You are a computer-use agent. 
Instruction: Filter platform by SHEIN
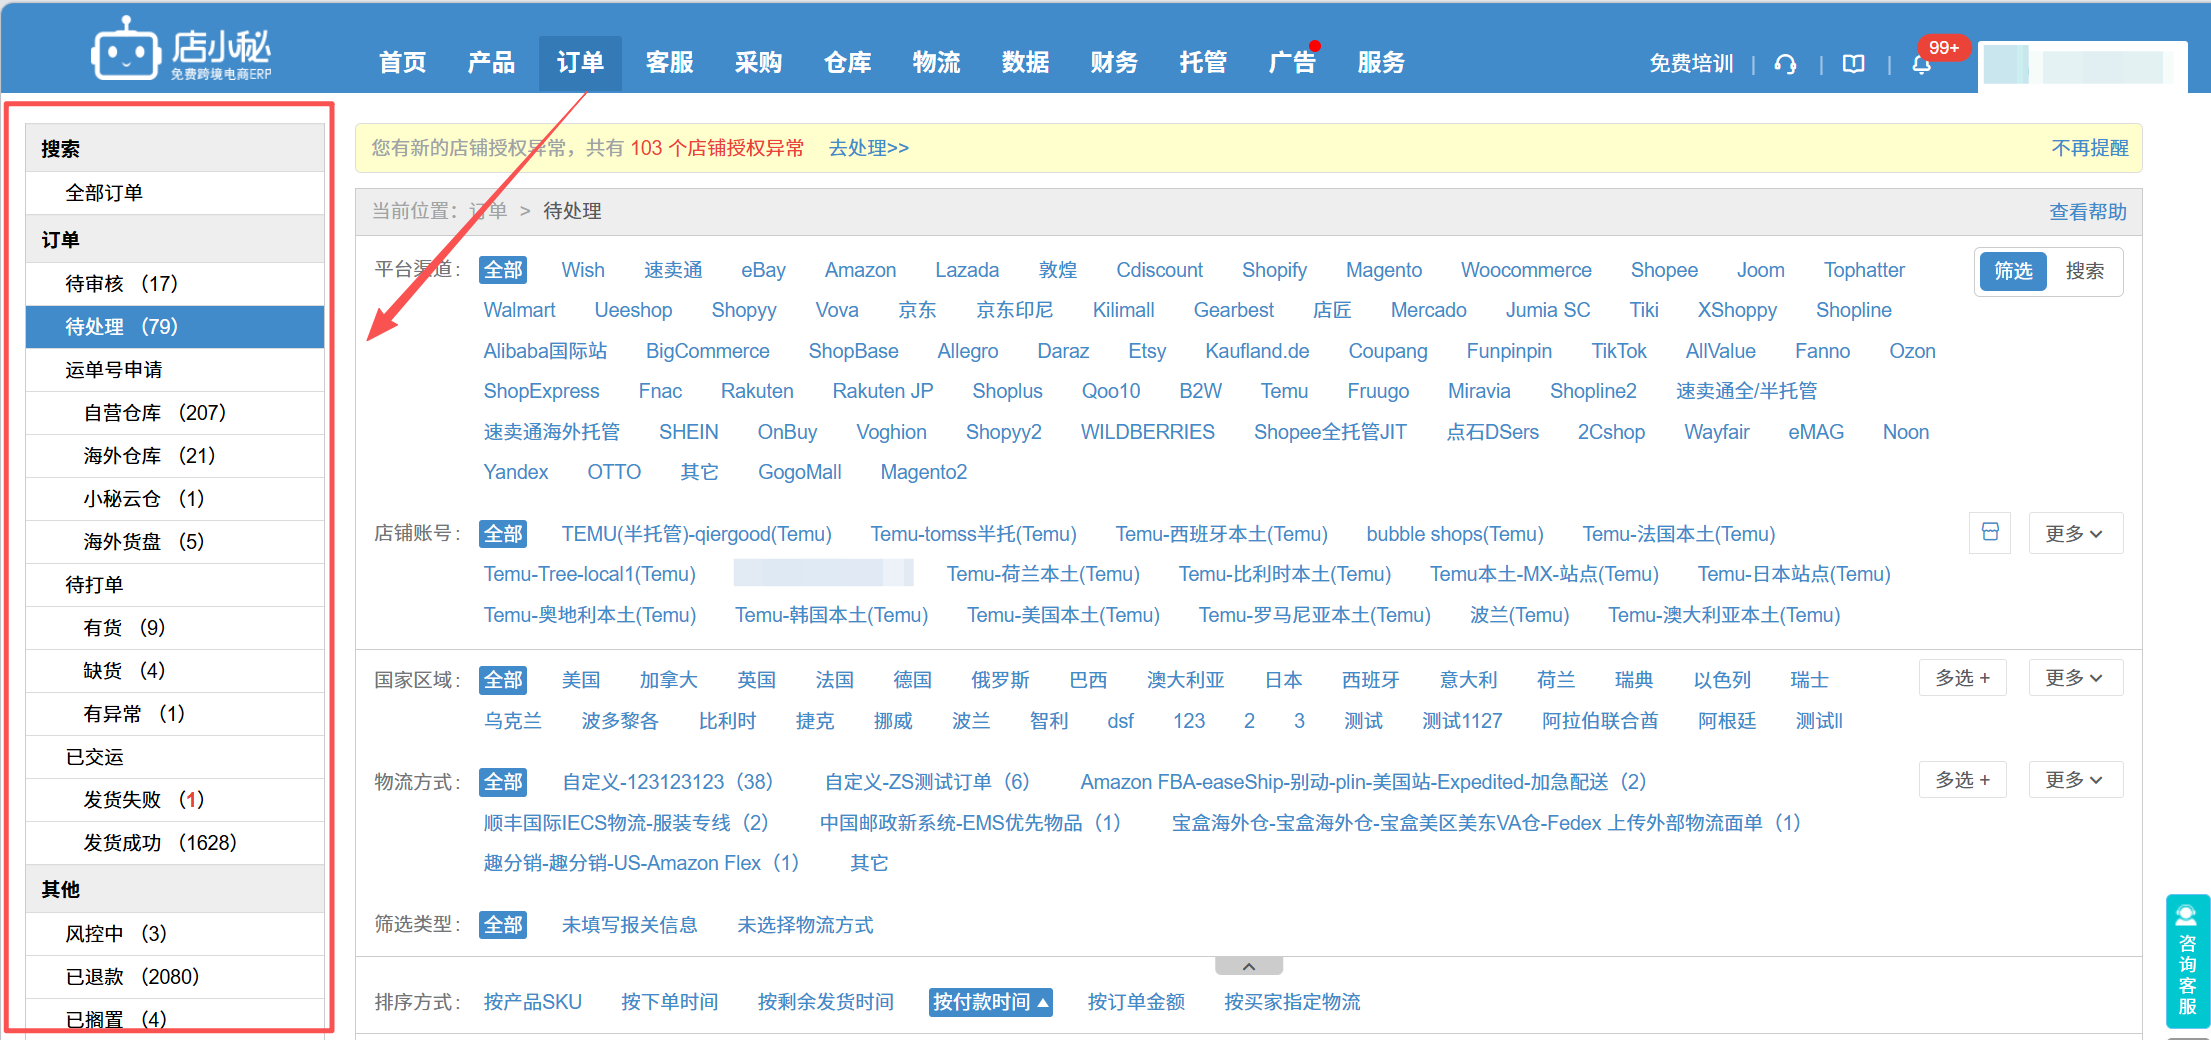(x=688, y=432)
